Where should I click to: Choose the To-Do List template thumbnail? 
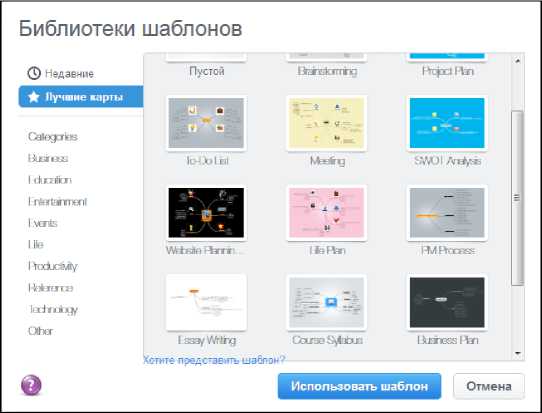tap(206, 123)
